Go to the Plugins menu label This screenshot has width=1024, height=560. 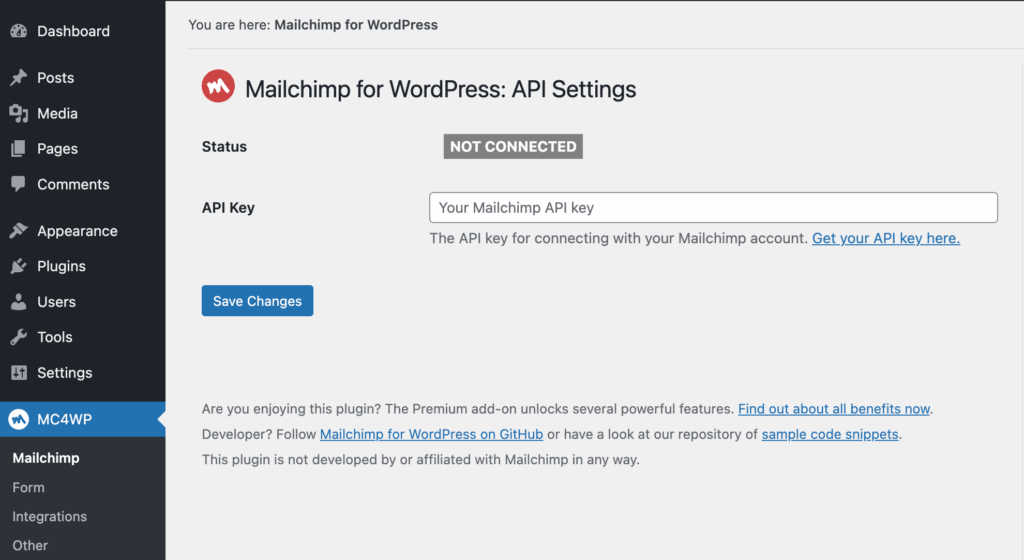coord(61,266)
